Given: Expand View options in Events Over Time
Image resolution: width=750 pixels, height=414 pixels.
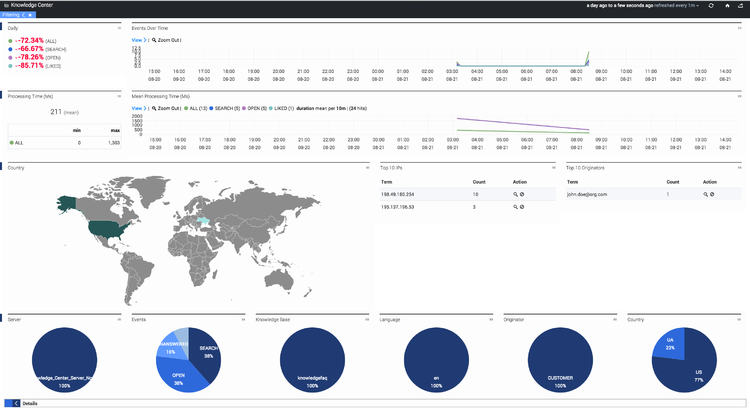Looking at the screenshot, I should click(139, 39).
